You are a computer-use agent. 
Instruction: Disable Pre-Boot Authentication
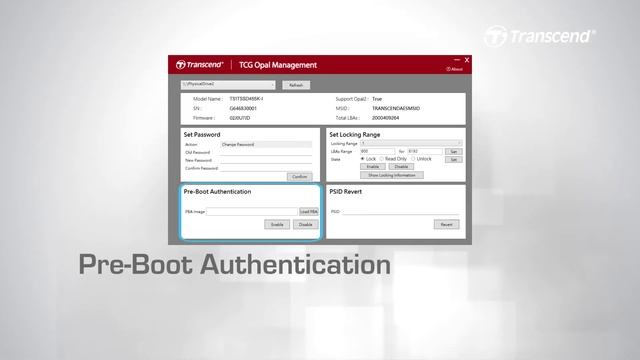tap(306, 224)
